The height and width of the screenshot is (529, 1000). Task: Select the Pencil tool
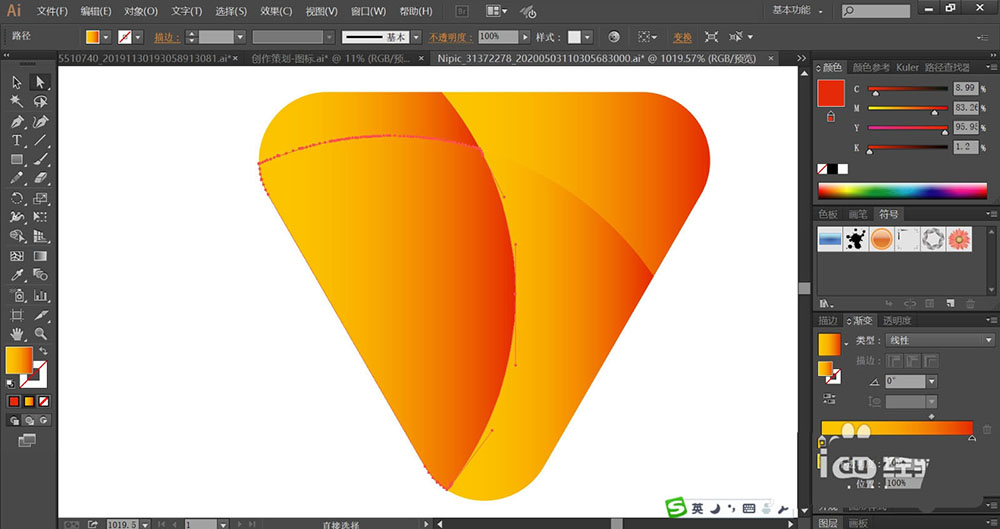click(x=17, y=179)
